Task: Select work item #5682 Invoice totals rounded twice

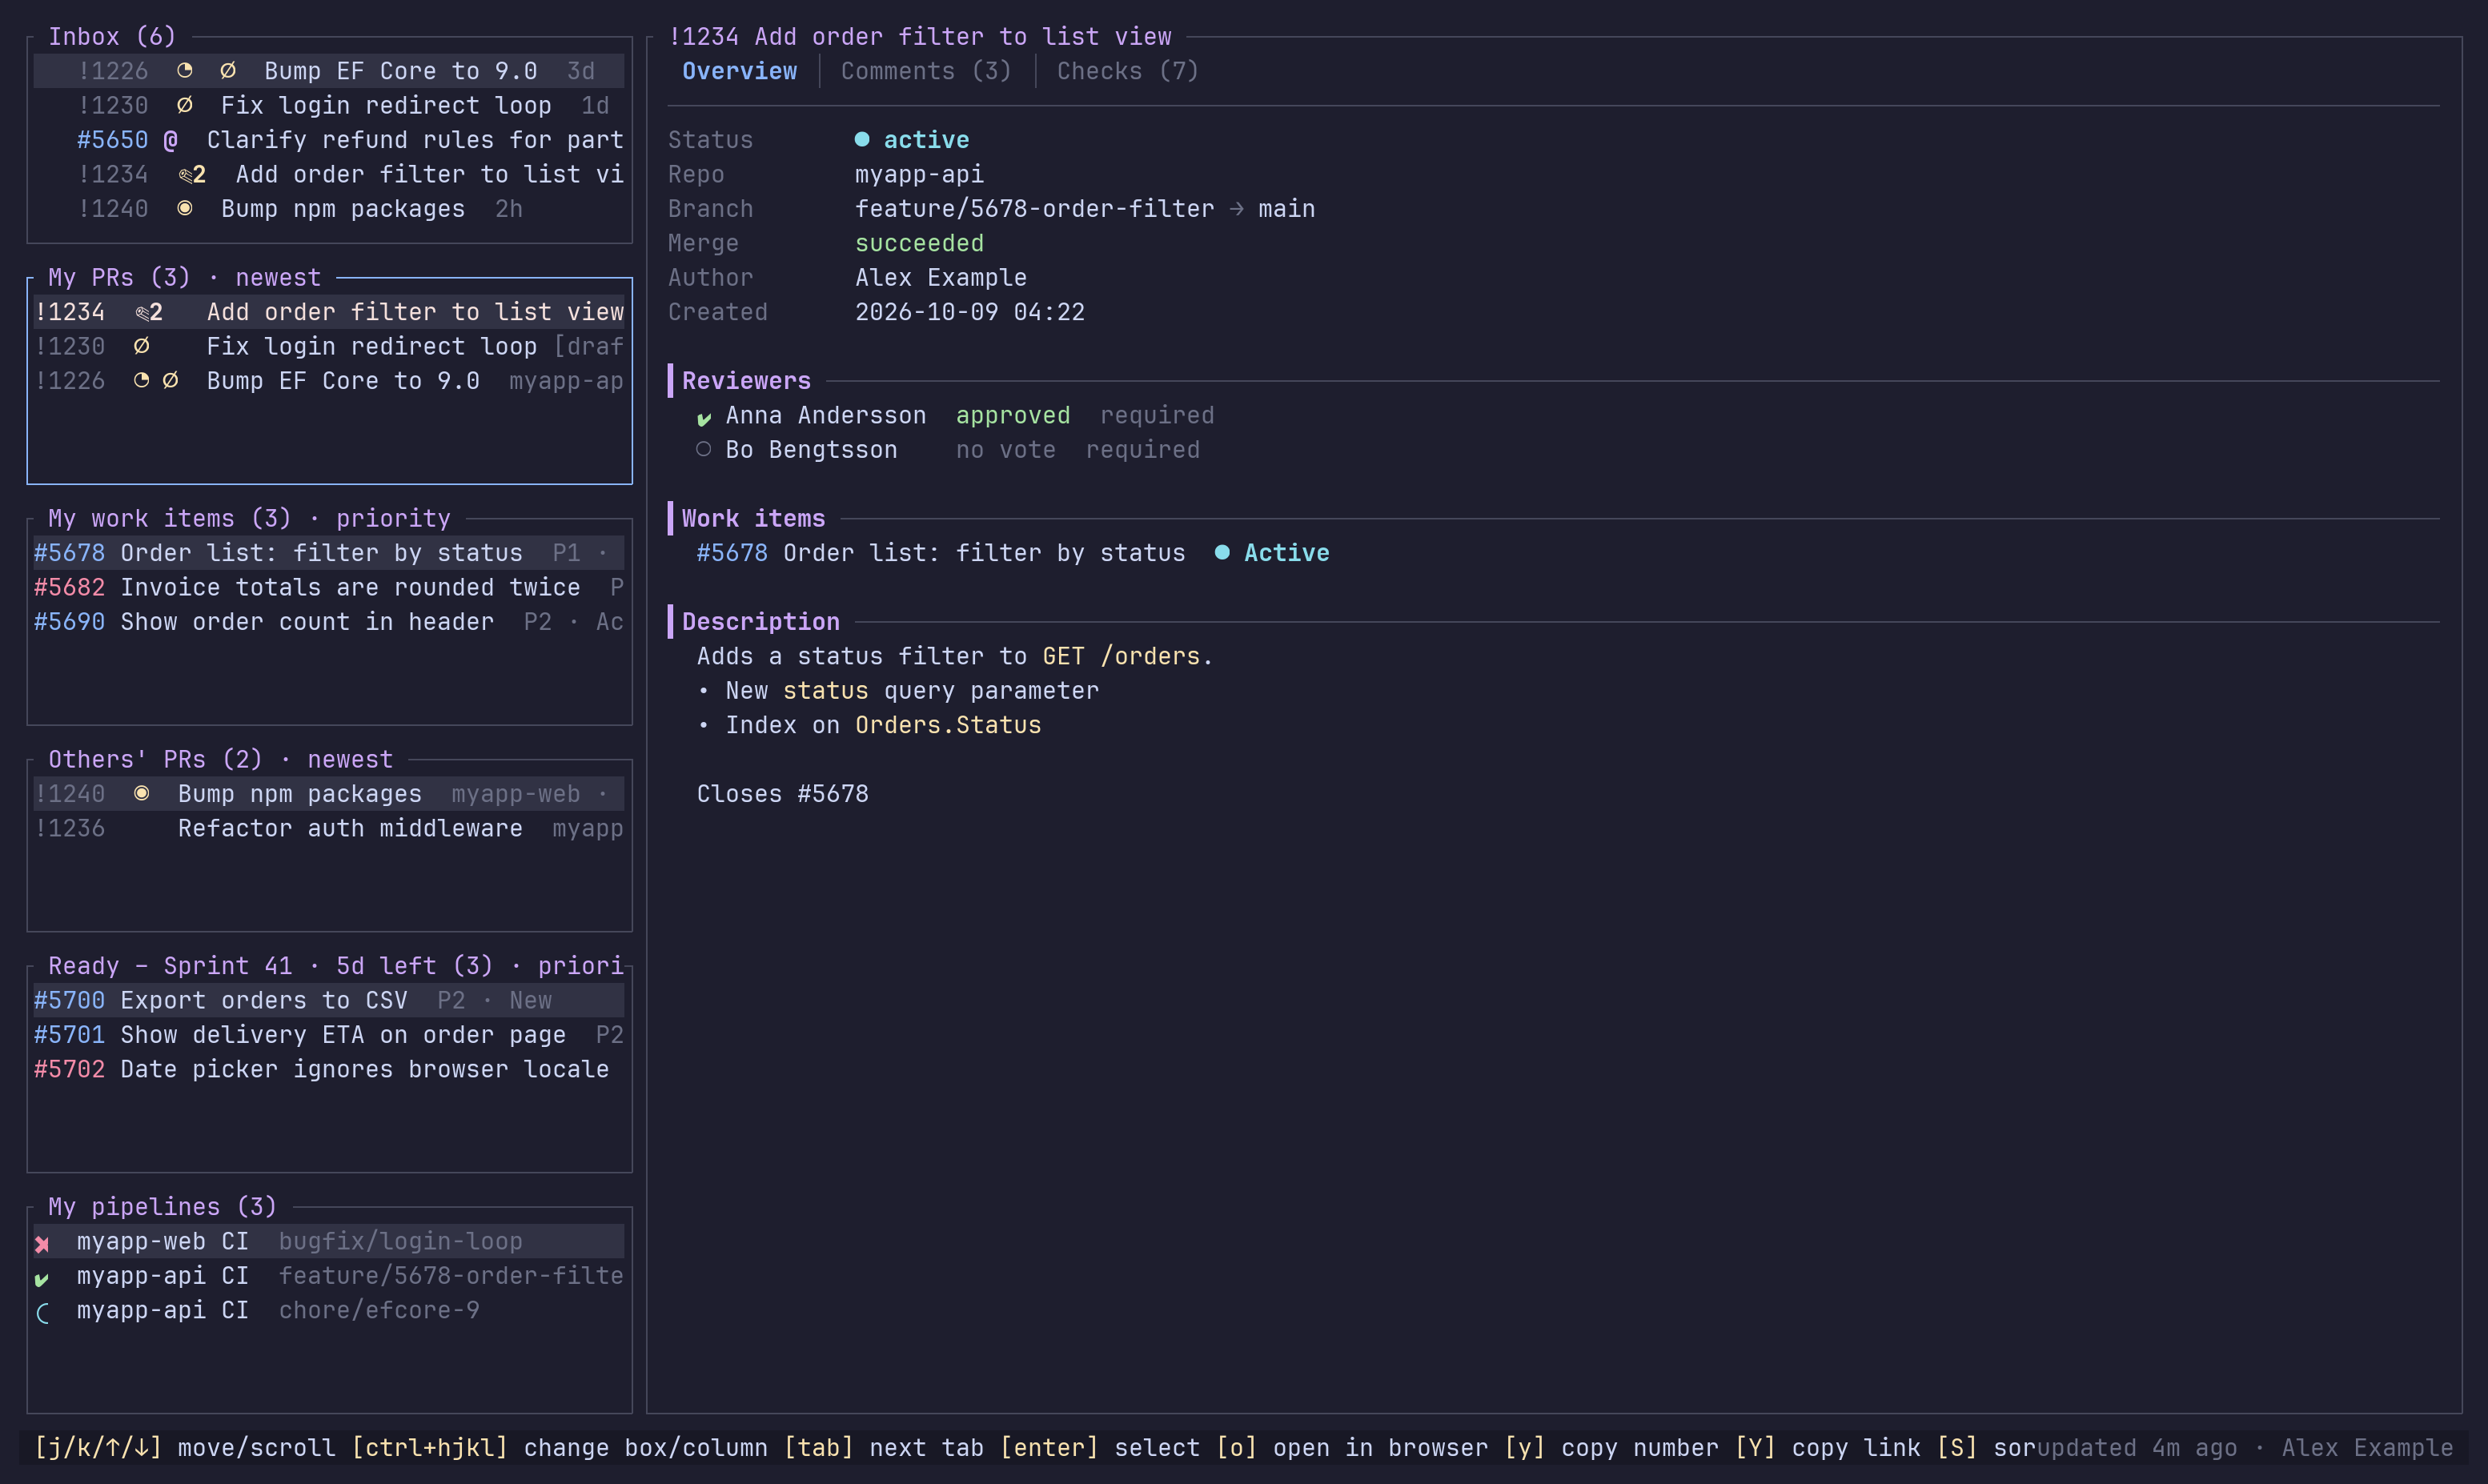Action: (x=329, y=588)
